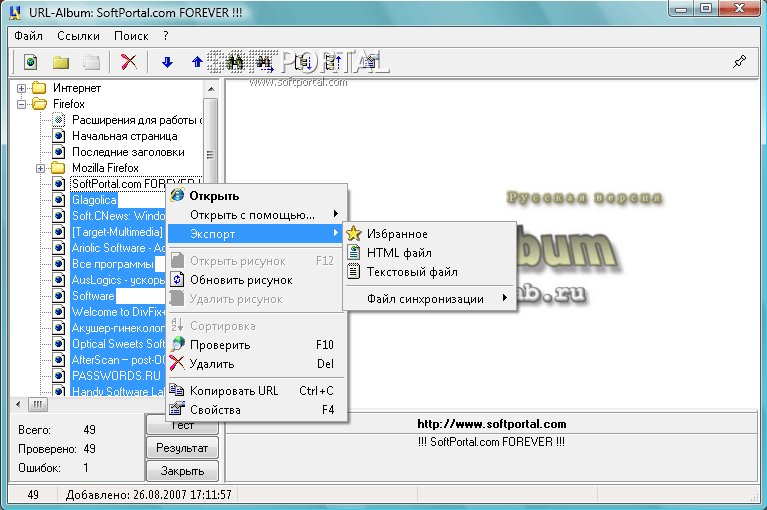Image resolution: width=767 pixels, height=510 pixels.
Task: Choose Копировать URL menu entry
Action: [x=257, y=391]
